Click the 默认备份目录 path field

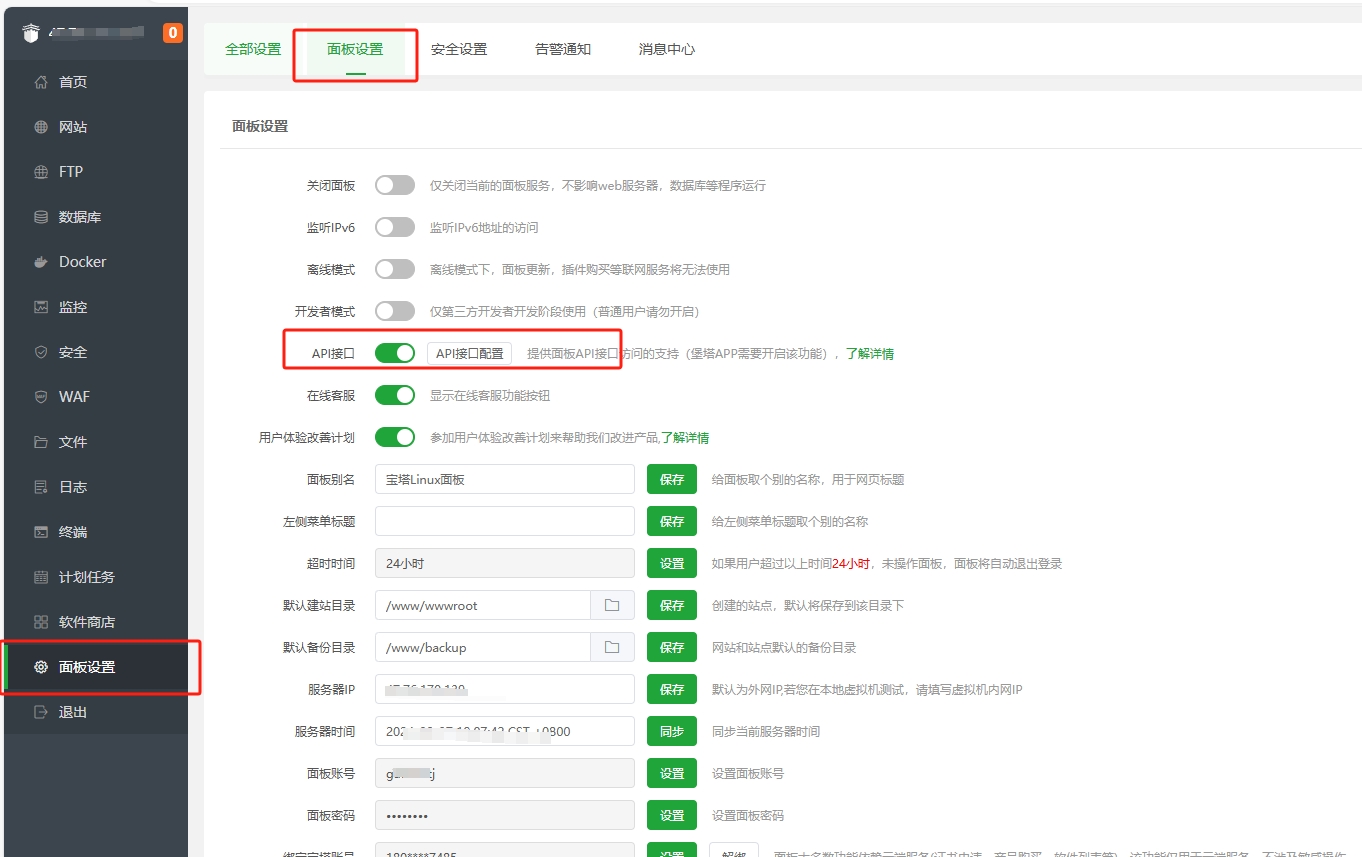pos(483,647)
